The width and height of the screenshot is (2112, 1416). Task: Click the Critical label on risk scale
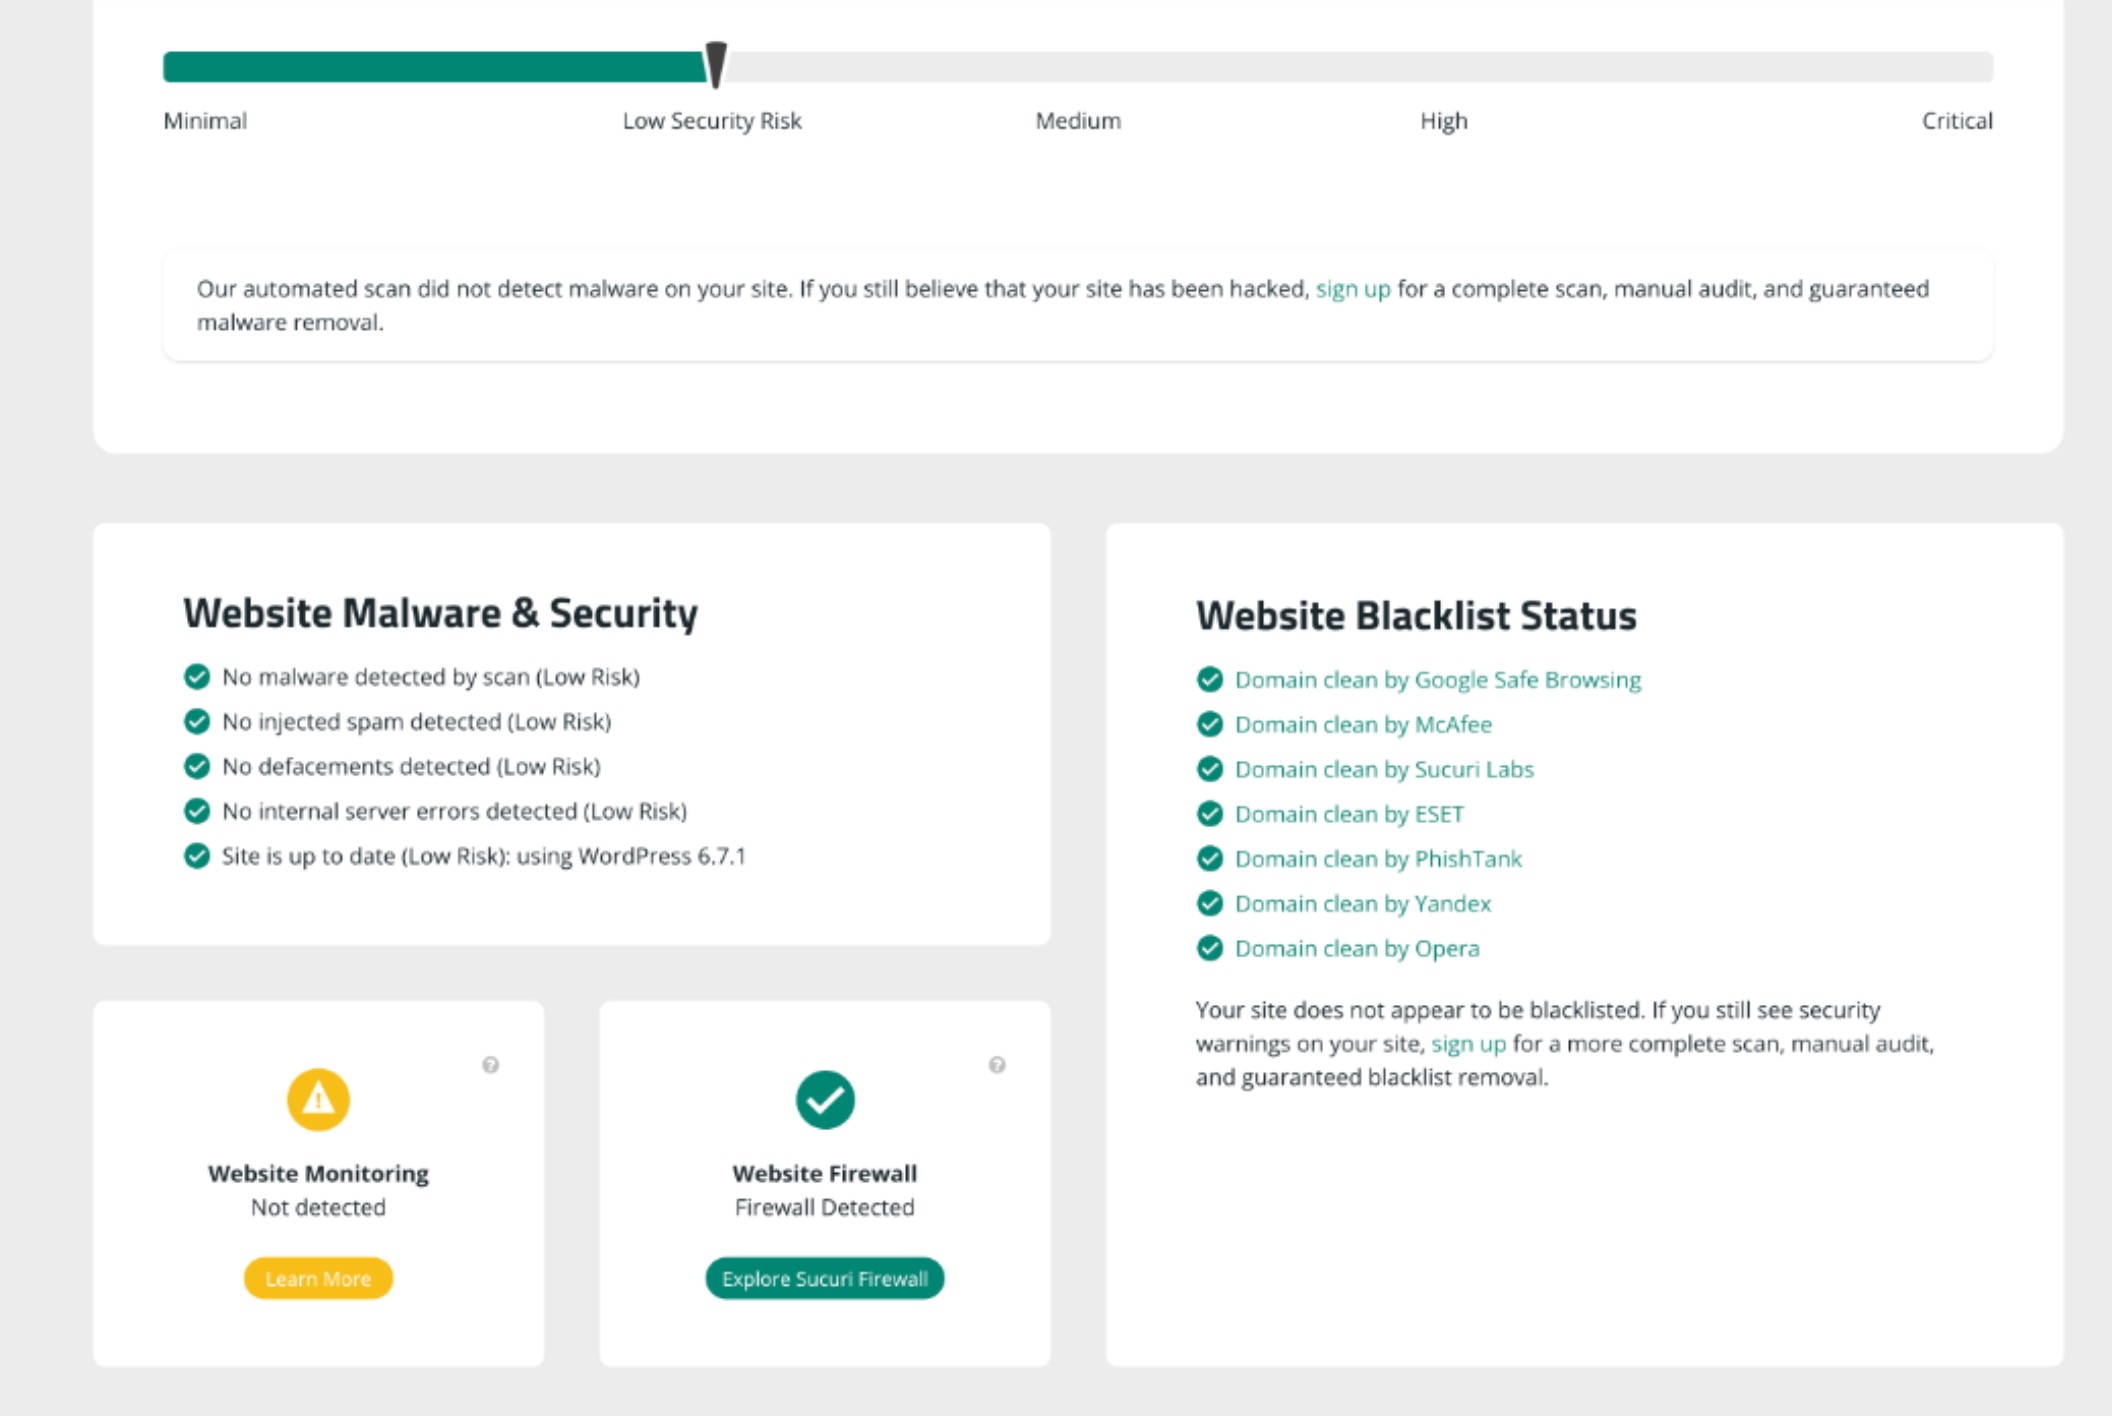(1957, 121)
